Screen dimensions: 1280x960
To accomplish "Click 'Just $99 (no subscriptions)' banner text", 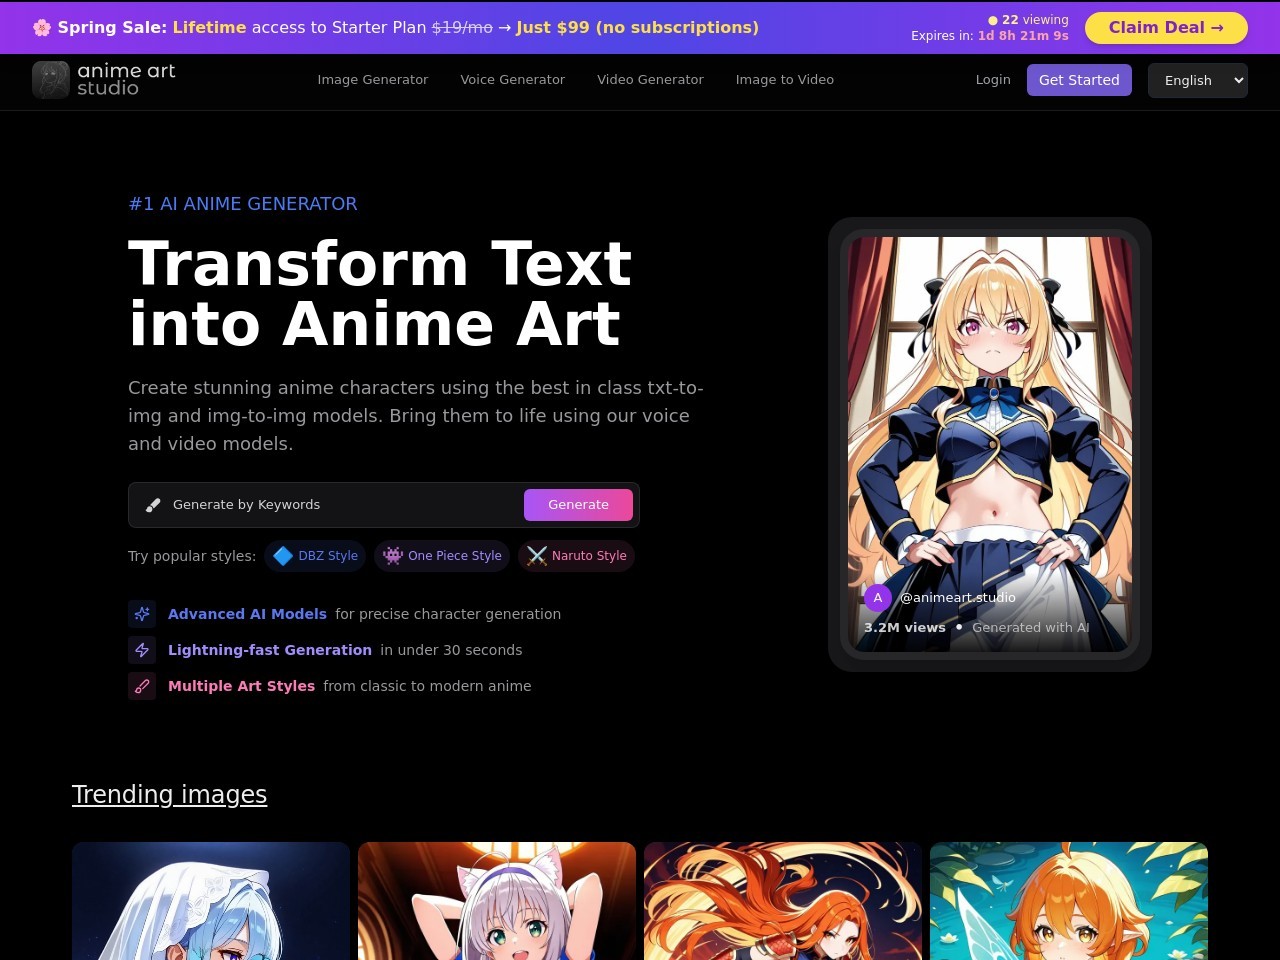I will click(637, 28).
